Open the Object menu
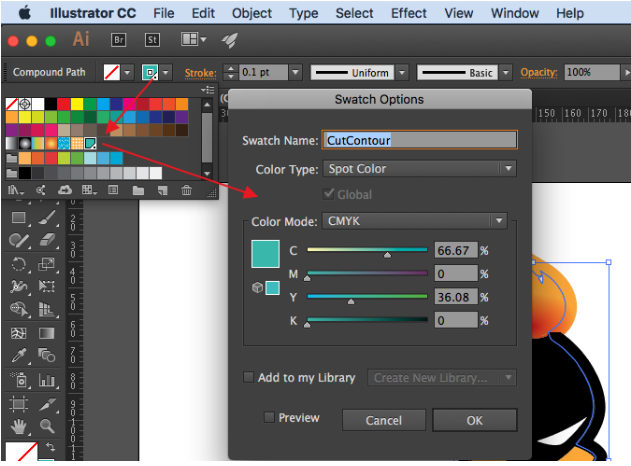 (x=251, y=13)
